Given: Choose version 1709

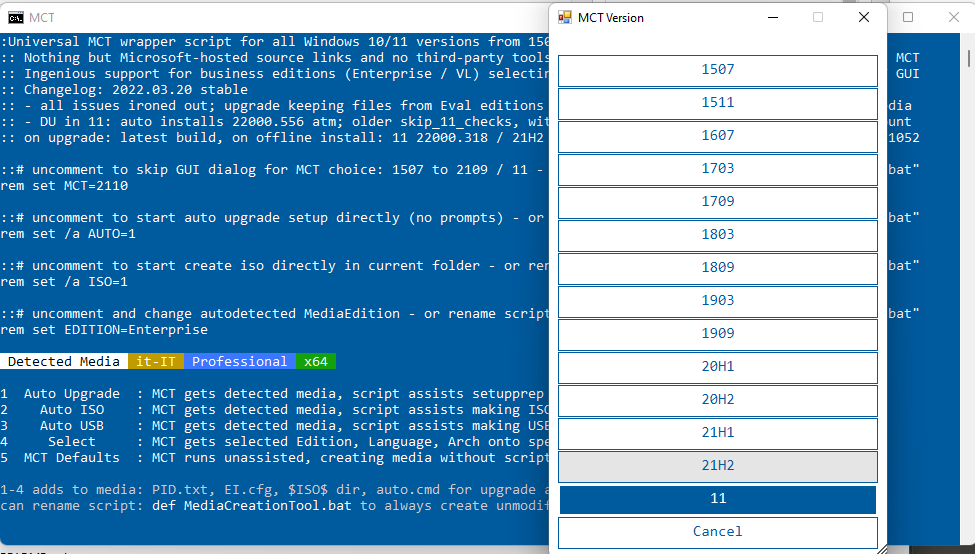Looking at the screenshot, I should coord(718,202).
